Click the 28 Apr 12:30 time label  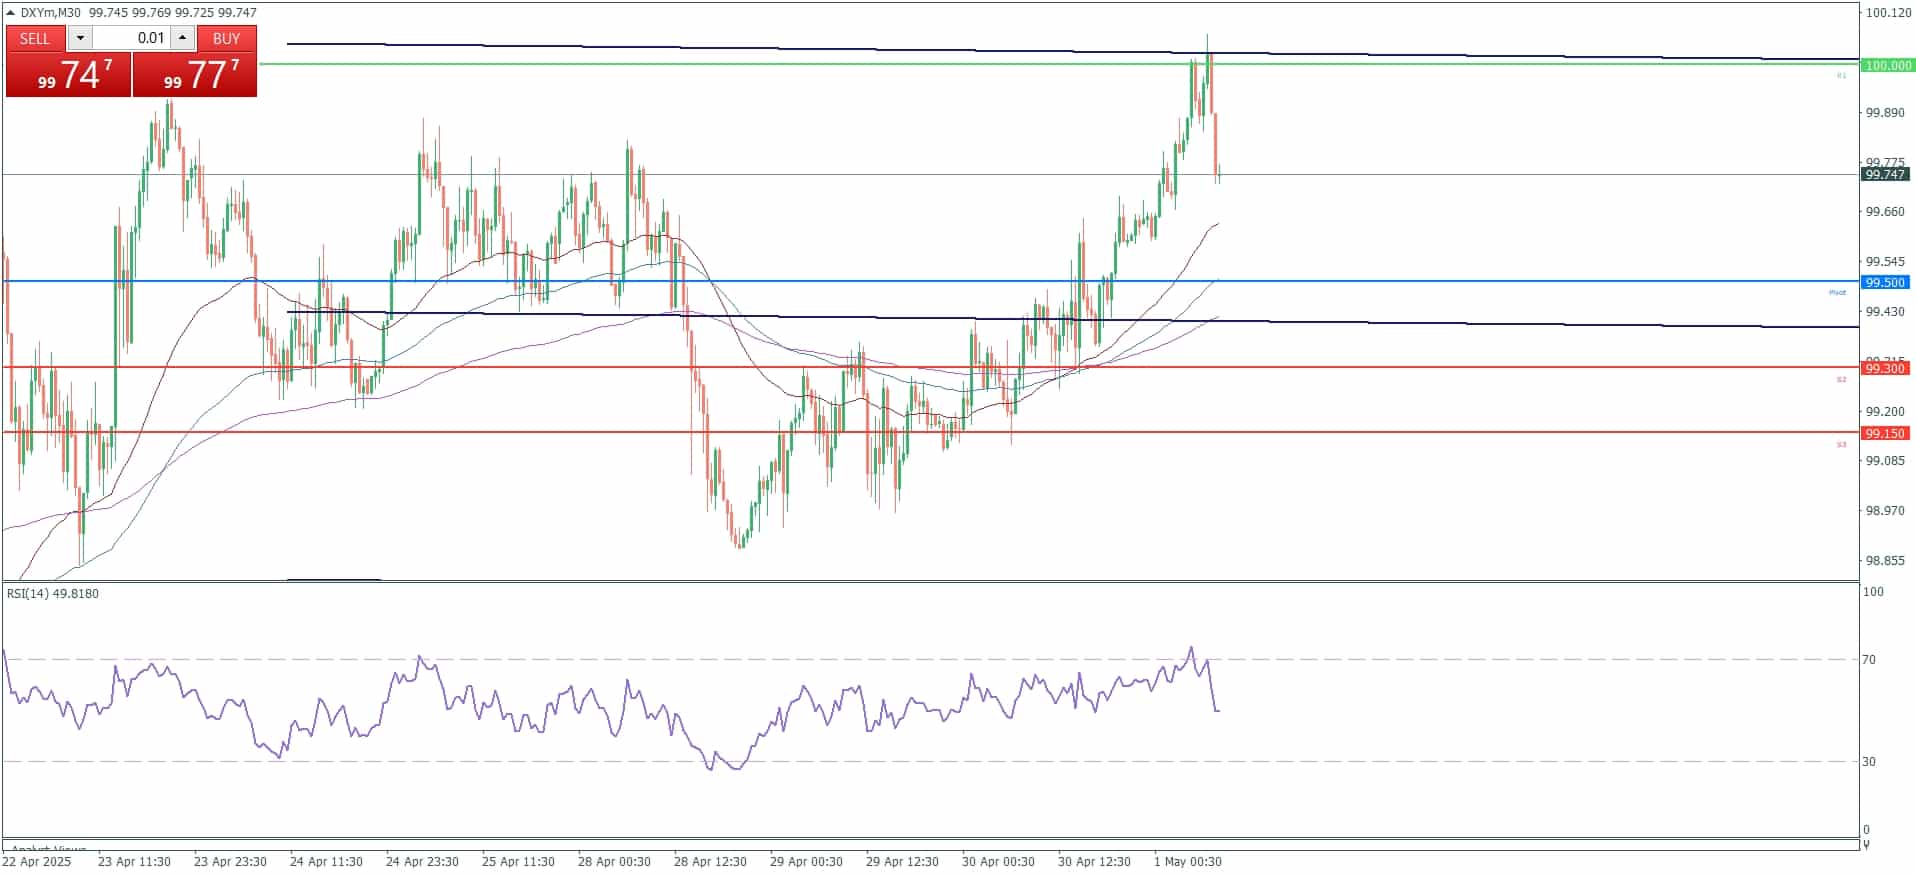710,862
